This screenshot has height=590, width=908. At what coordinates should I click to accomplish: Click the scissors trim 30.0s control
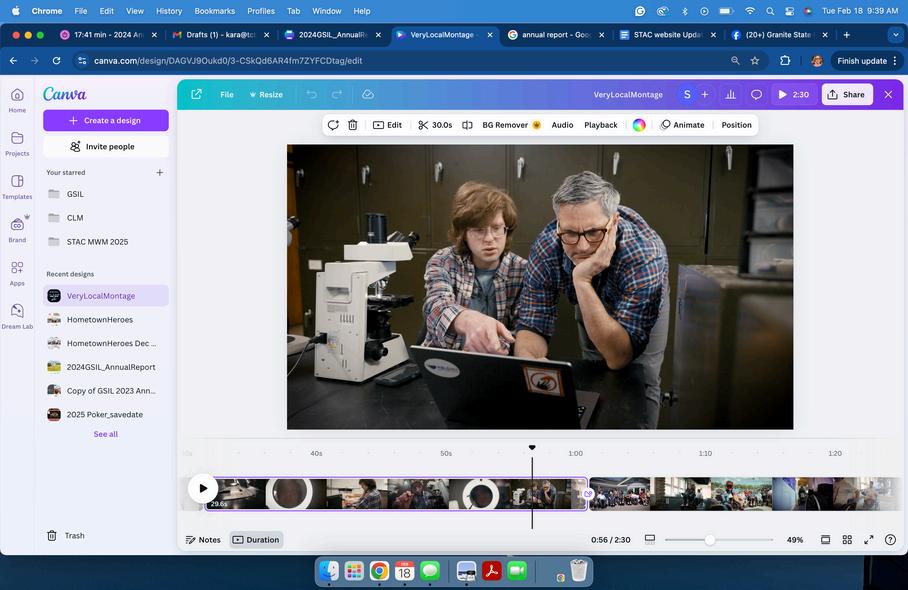coord(435,125)
